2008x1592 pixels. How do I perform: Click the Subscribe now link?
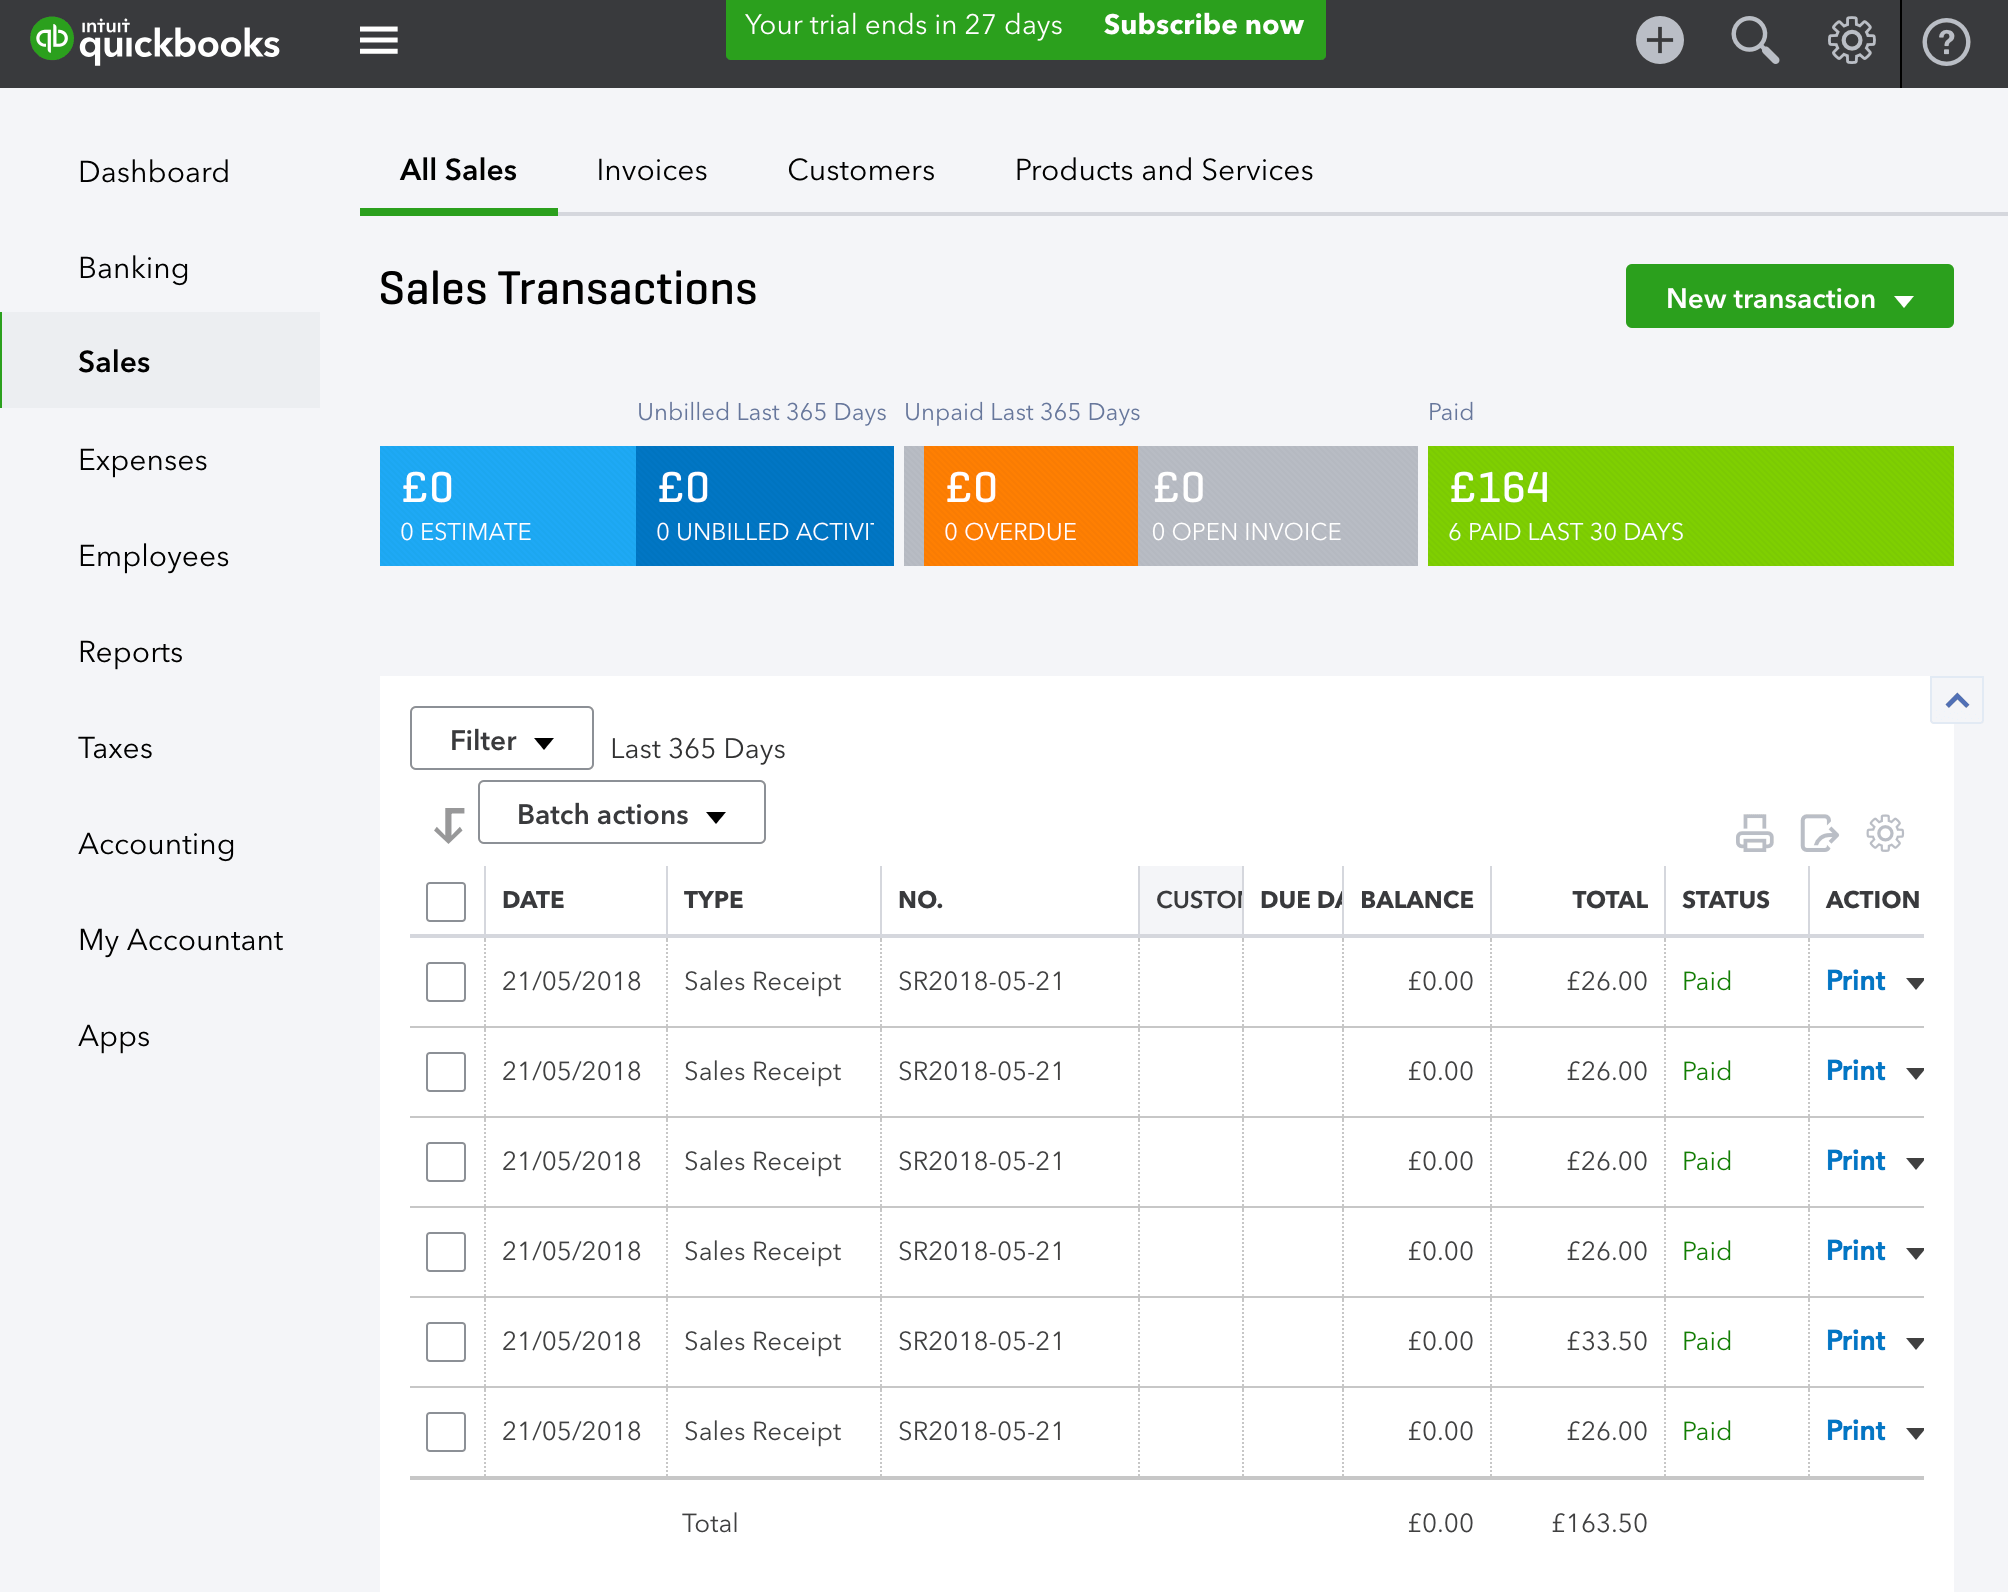click(1203, 25)
